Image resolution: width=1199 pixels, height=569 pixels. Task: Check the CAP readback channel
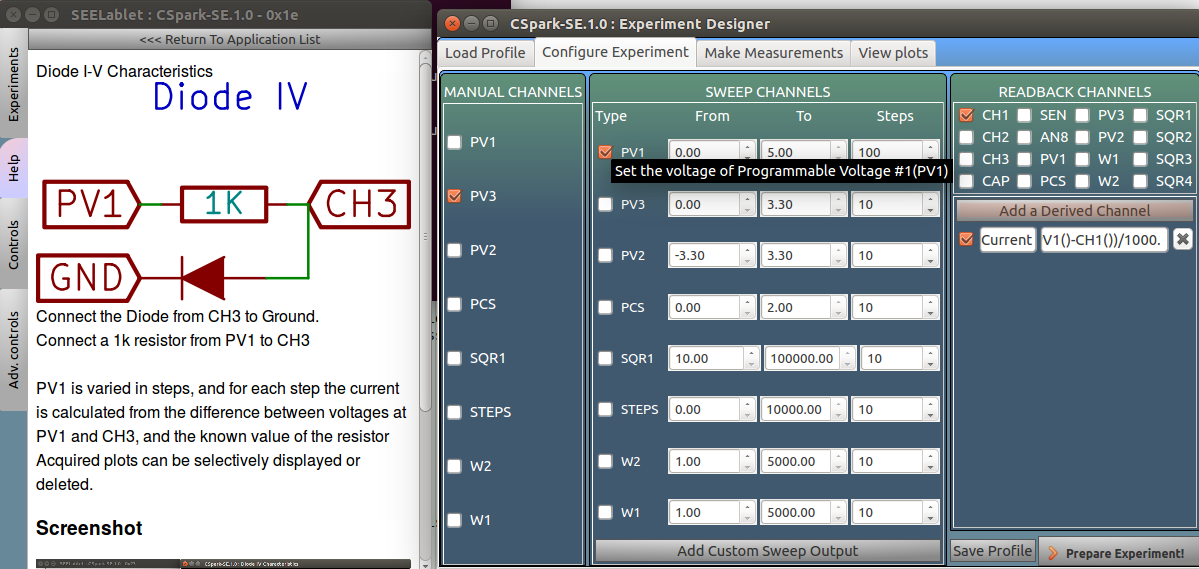tap(966, 181)
